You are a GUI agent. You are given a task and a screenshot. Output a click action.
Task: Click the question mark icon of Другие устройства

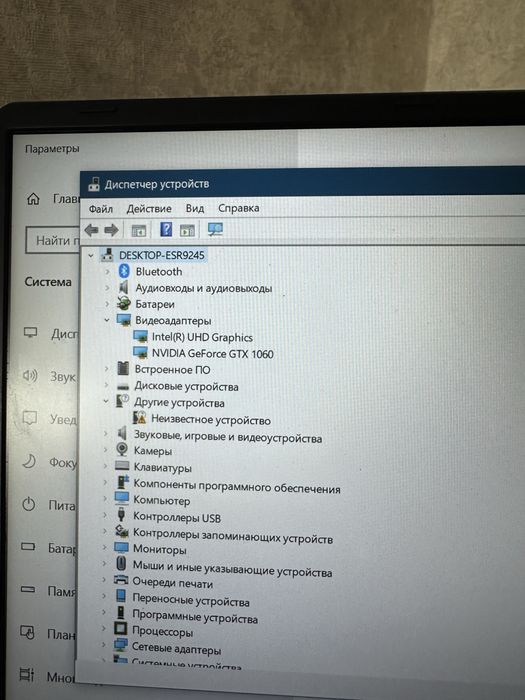(122, 400)
